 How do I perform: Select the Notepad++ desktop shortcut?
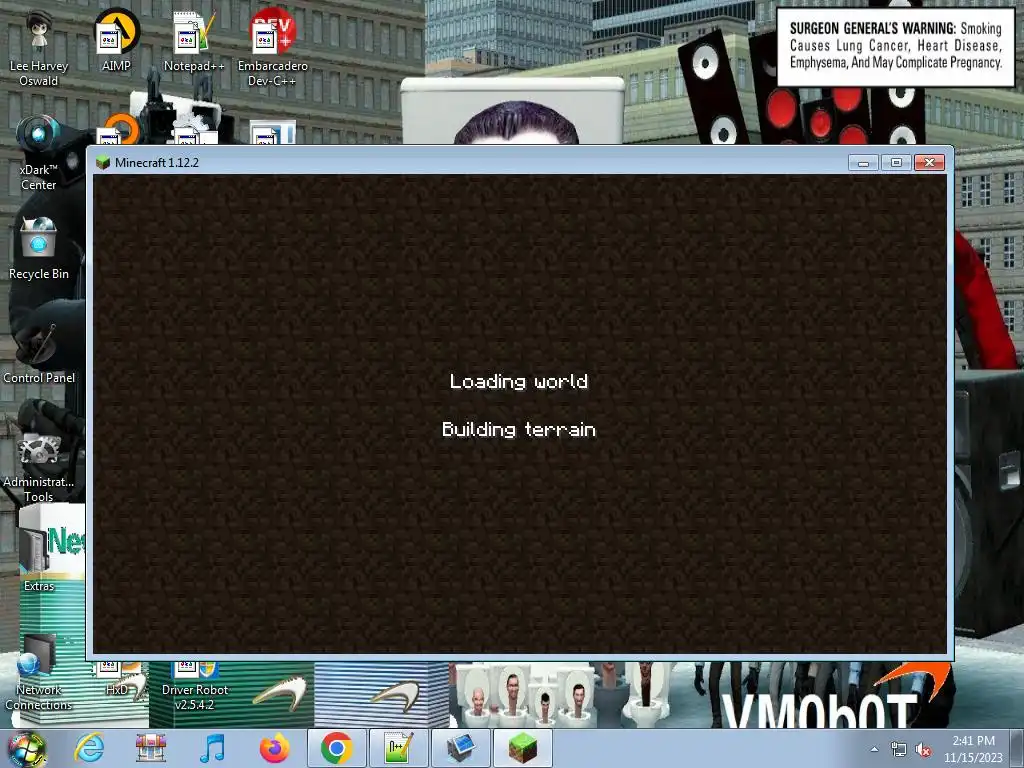(194, 40)
